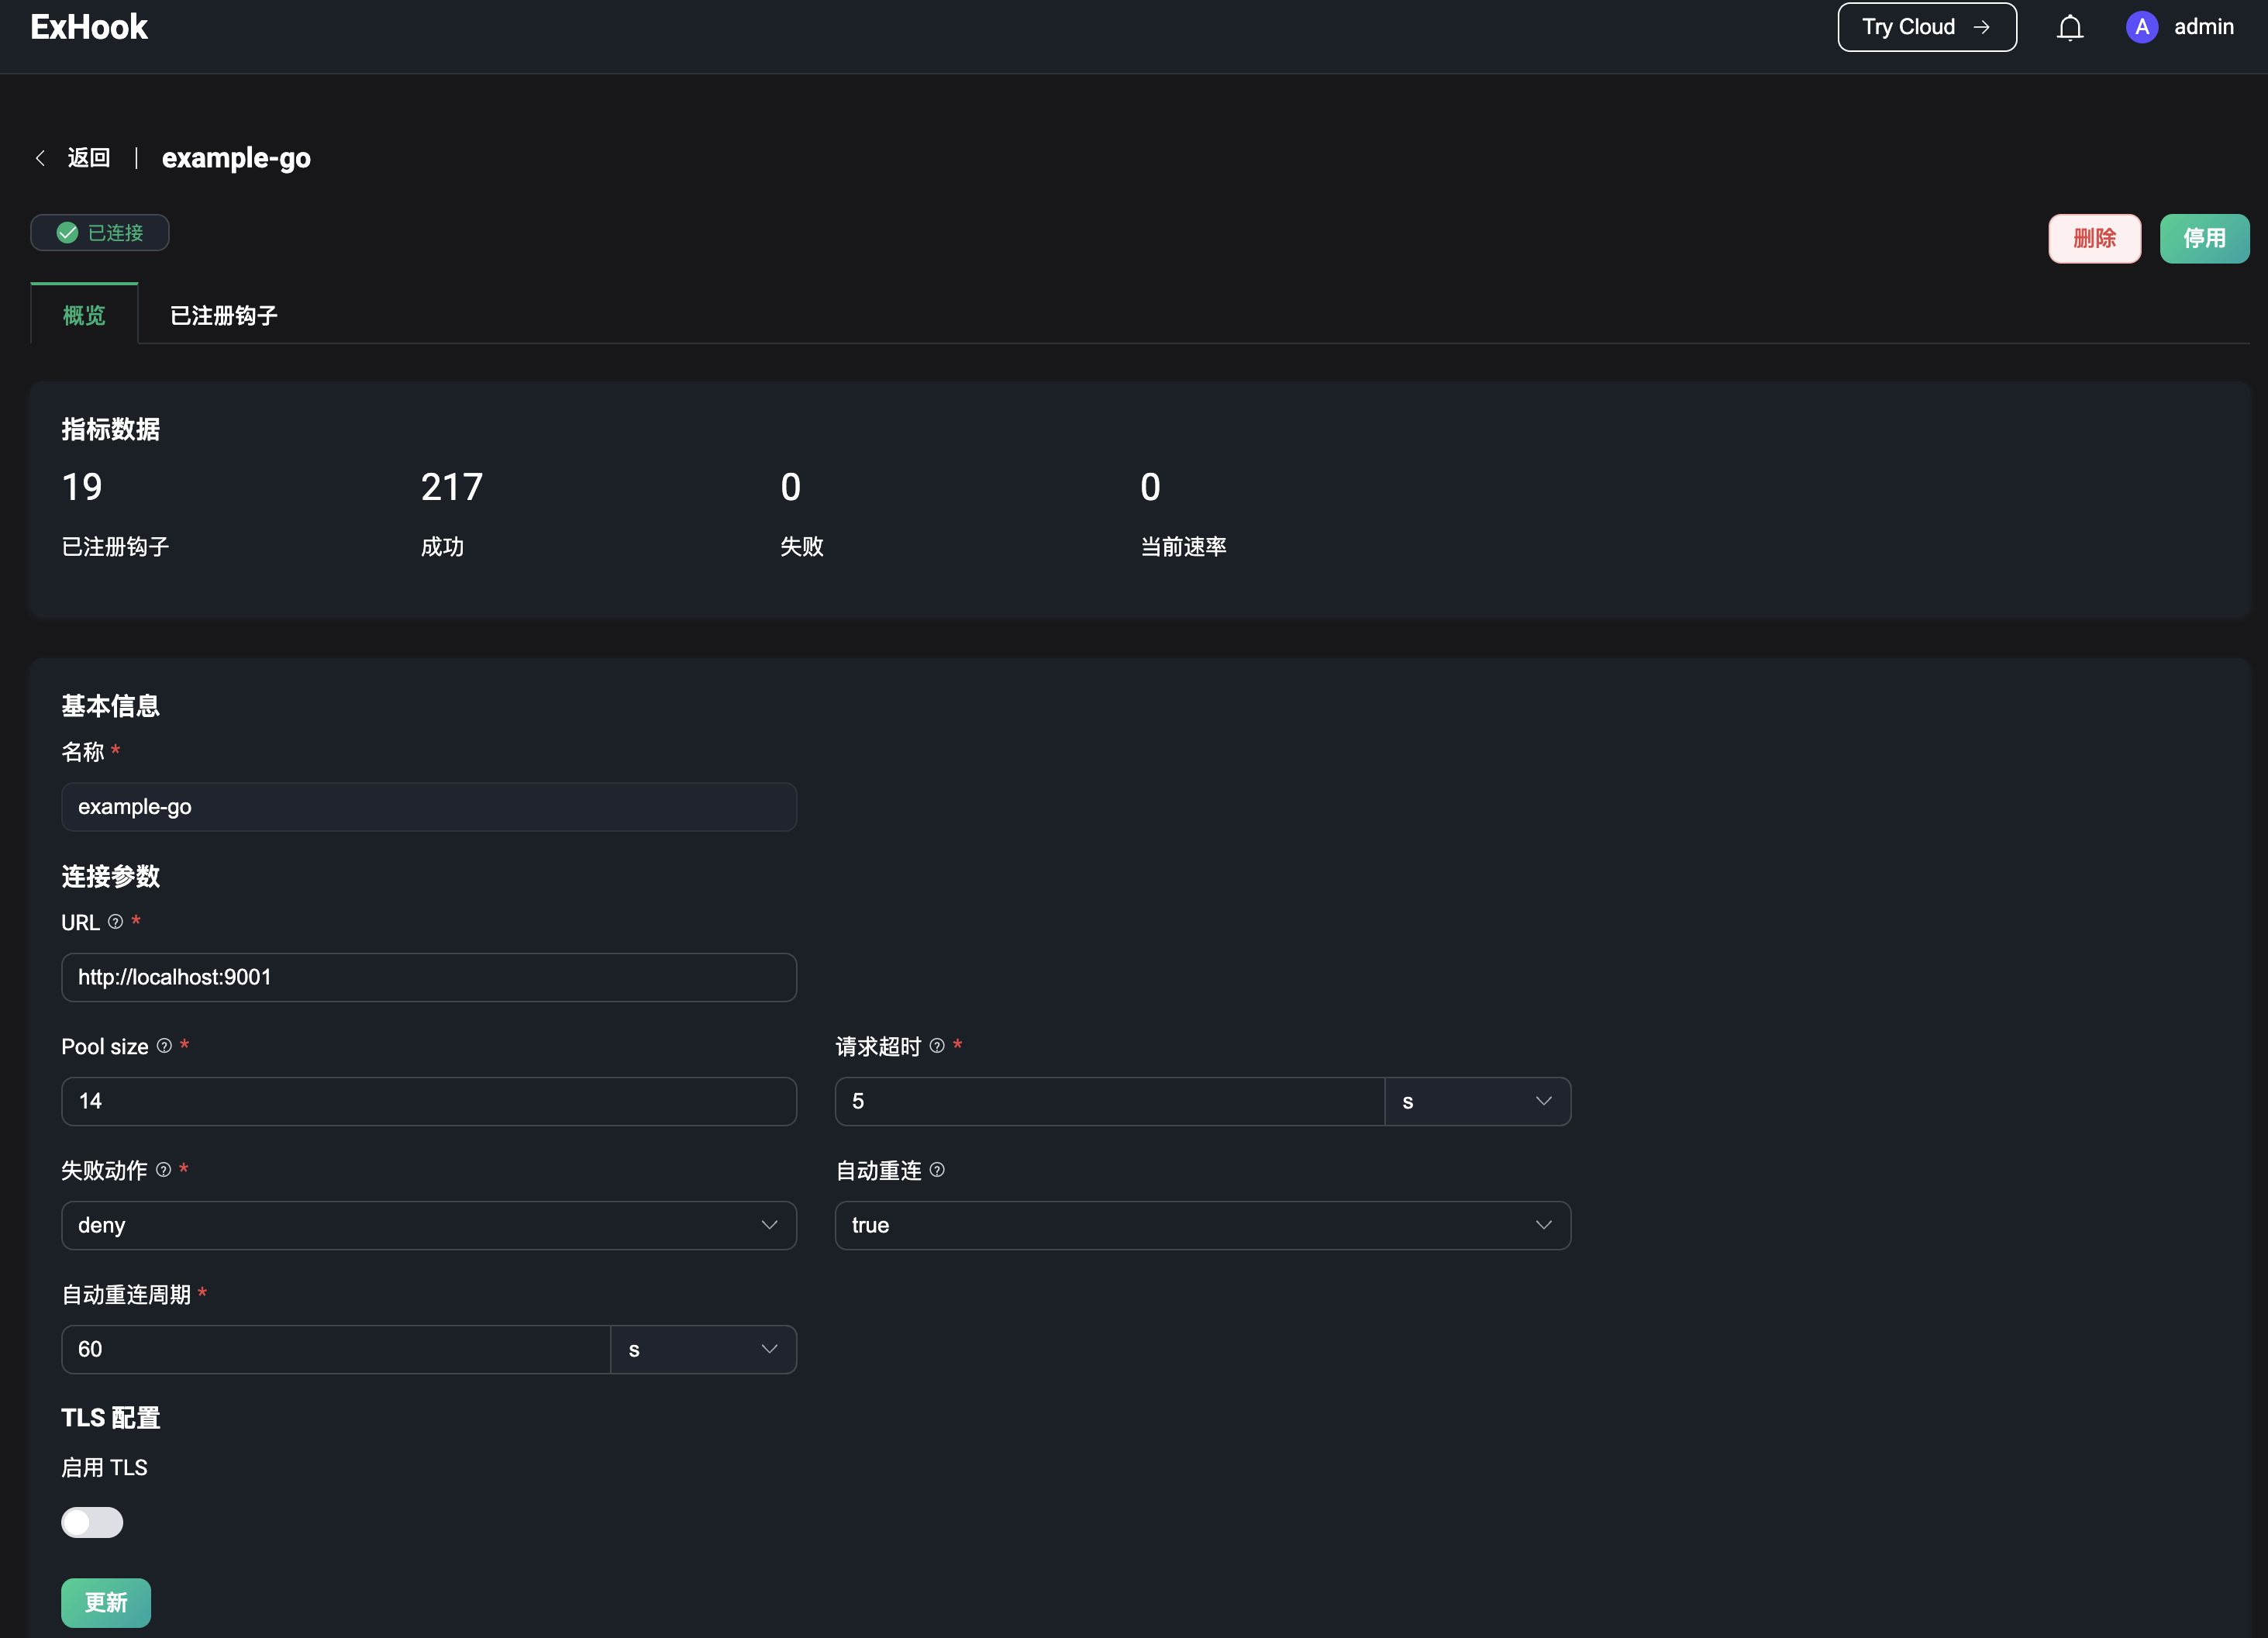Switch to the 已注册钩子 tab

[x=224, y=316]
